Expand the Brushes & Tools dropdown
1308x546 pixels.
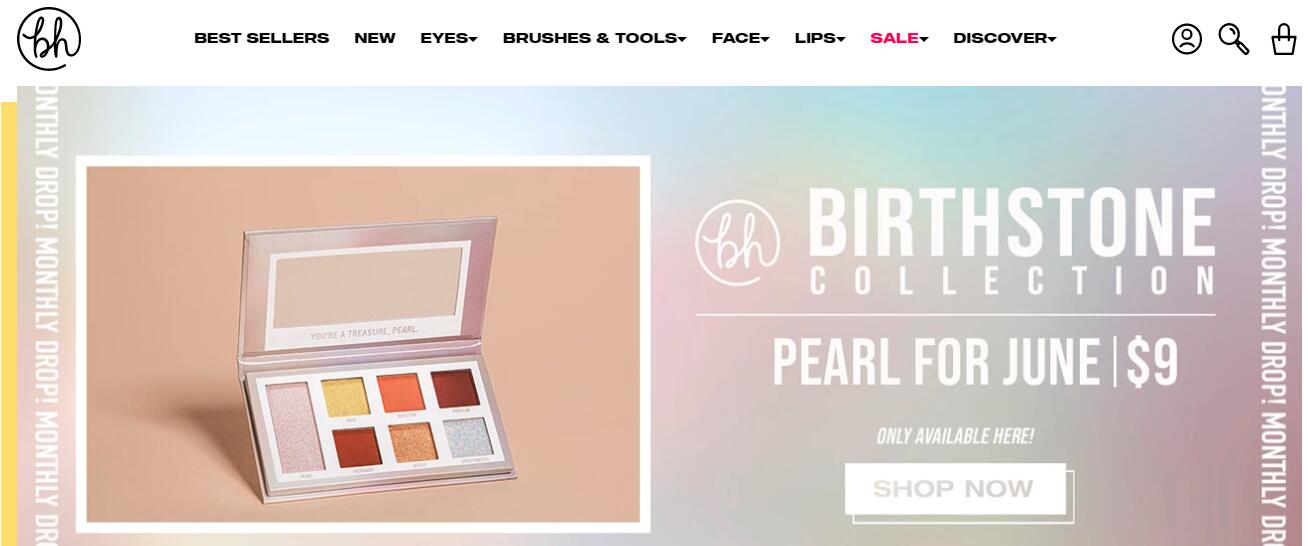(x=594, y=38)
